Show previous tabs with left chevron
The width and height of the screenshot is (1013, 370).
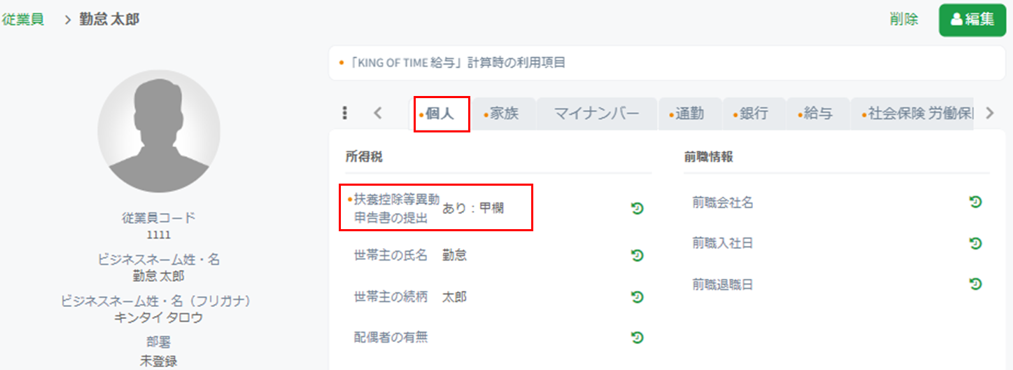point(379,114)
